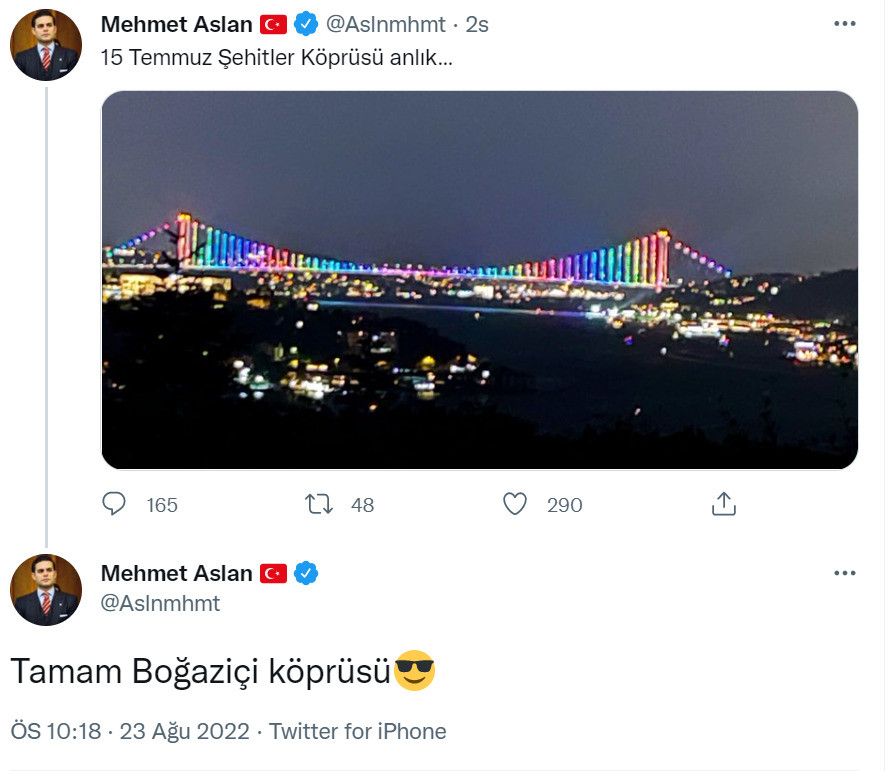Click @Aslnmhmt handle under reply name
The height and width of the screenshot is (771, 888).
(160, 603)
